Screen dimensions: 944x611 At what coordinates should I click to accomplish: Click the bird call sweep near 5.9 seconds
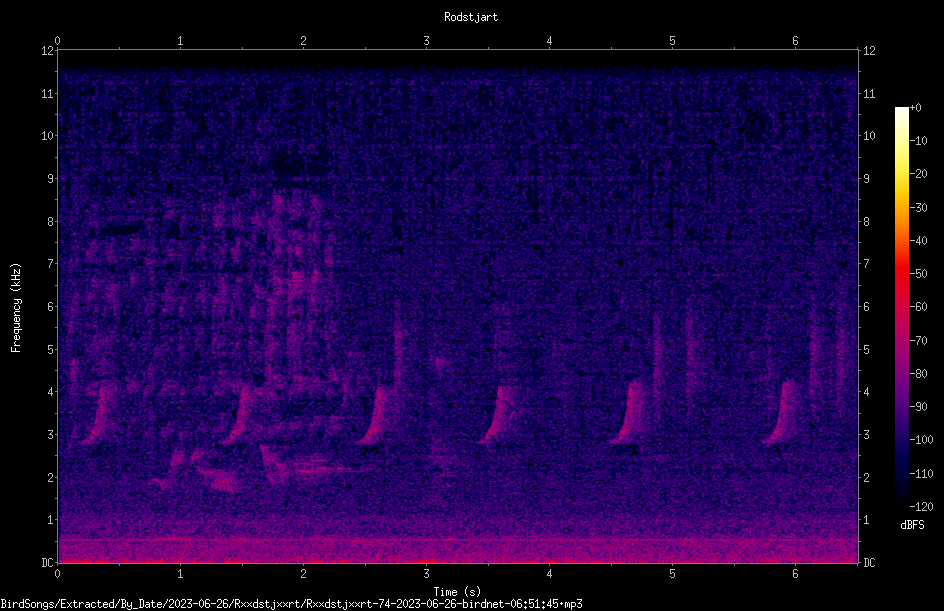click(781, 412)
